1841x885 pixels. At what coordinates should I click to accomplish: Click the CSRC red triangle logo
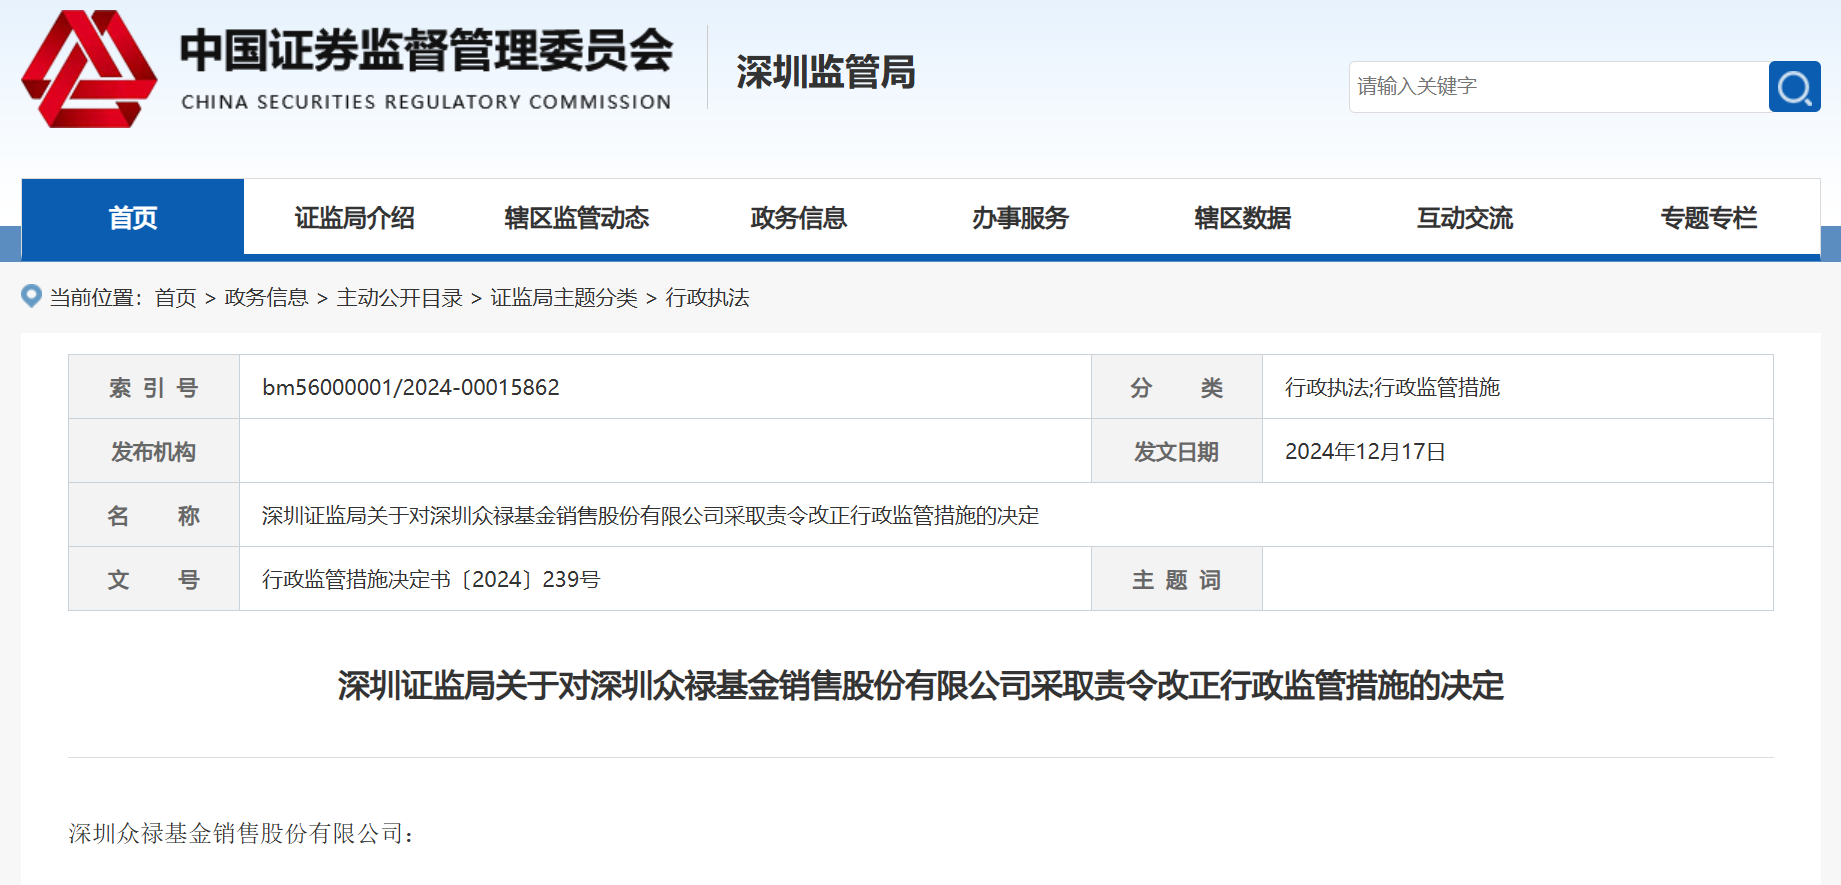pos(89,69)
